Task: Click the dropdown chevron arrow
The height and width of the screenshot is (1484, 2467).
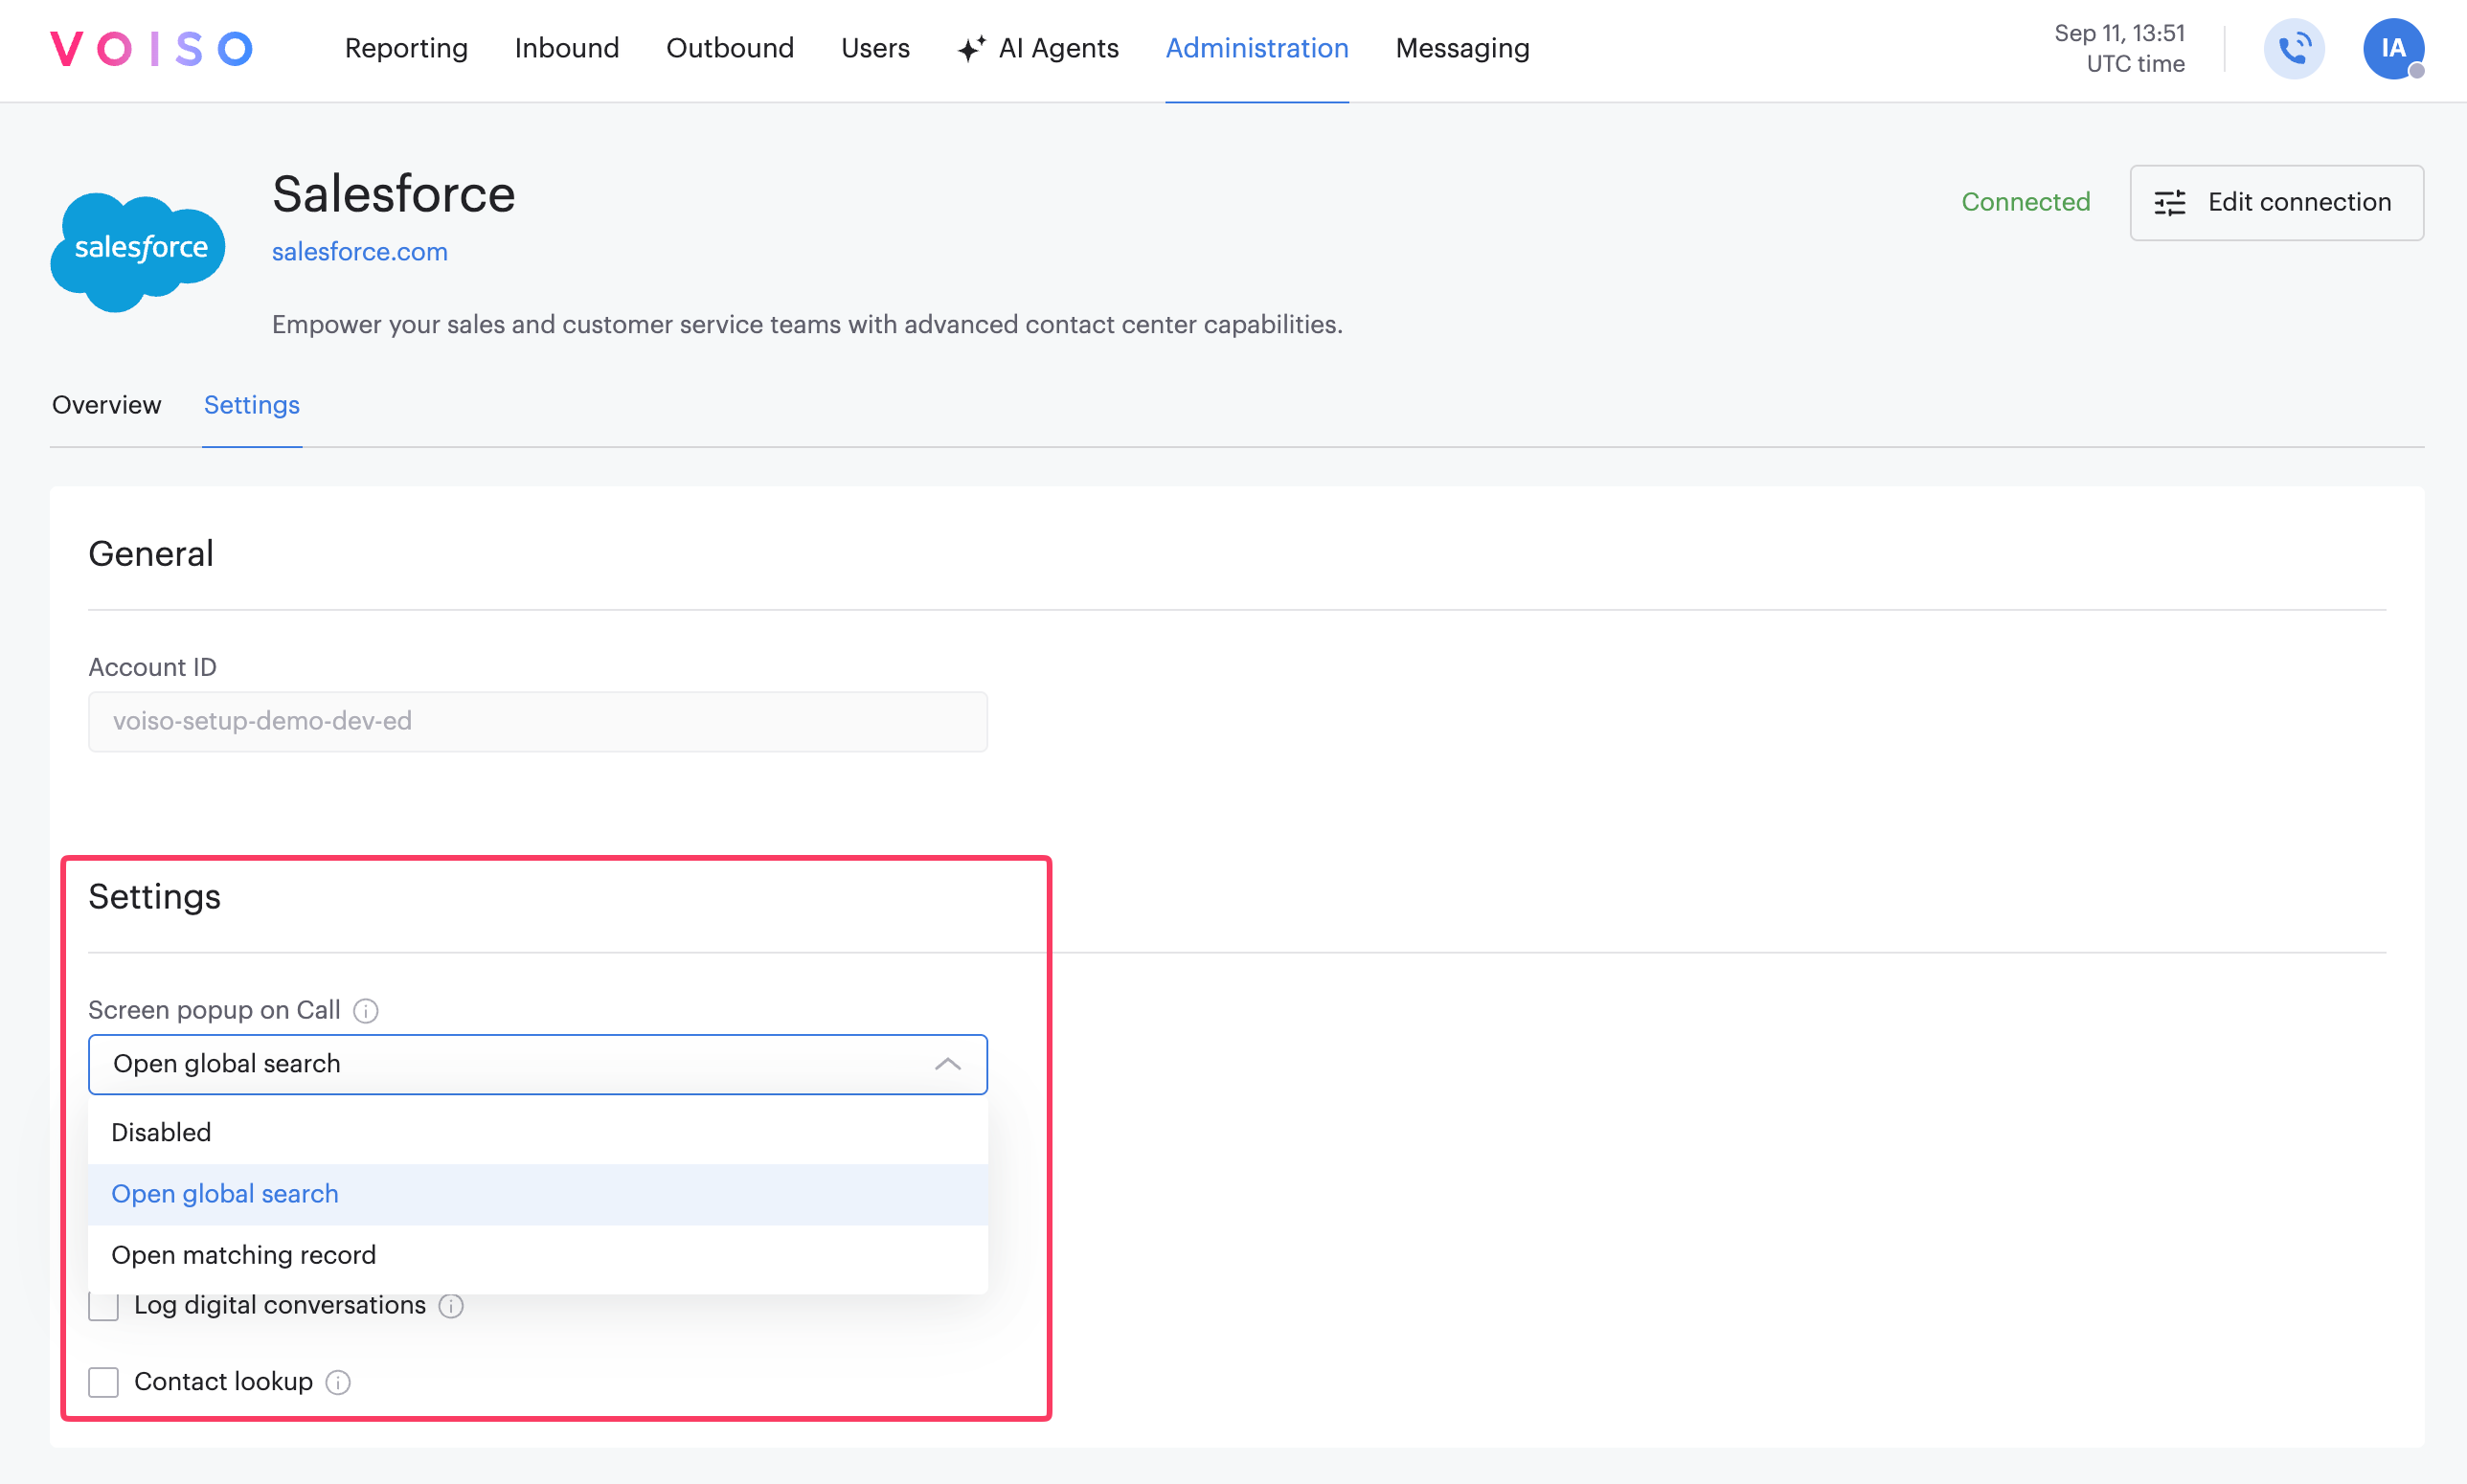Action: [947, 1064]
